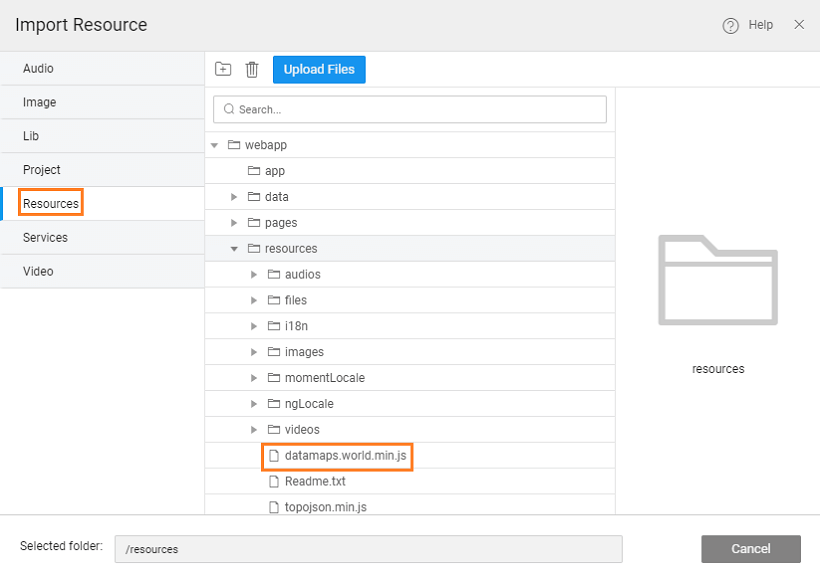Image resolution: width=820 pixels, height=582 pixels.
Task: Click the large resources folder preview
Action: [717, 280]
